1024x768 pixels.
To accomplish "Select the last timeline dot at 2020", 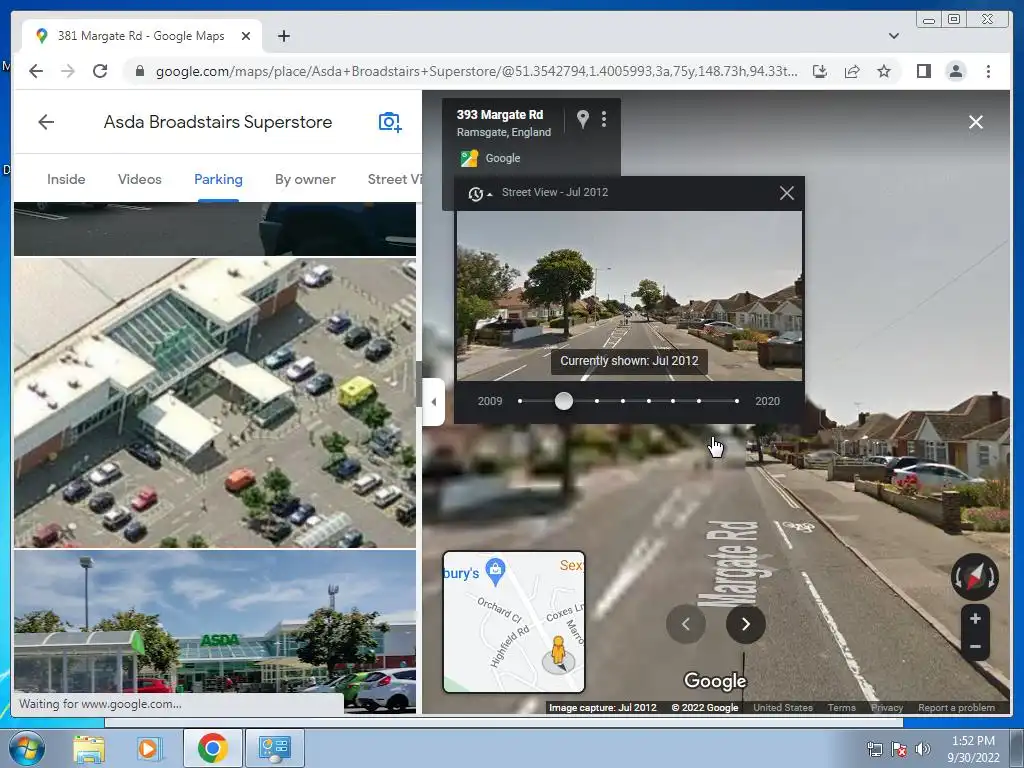I will click(x=737, y=401).
